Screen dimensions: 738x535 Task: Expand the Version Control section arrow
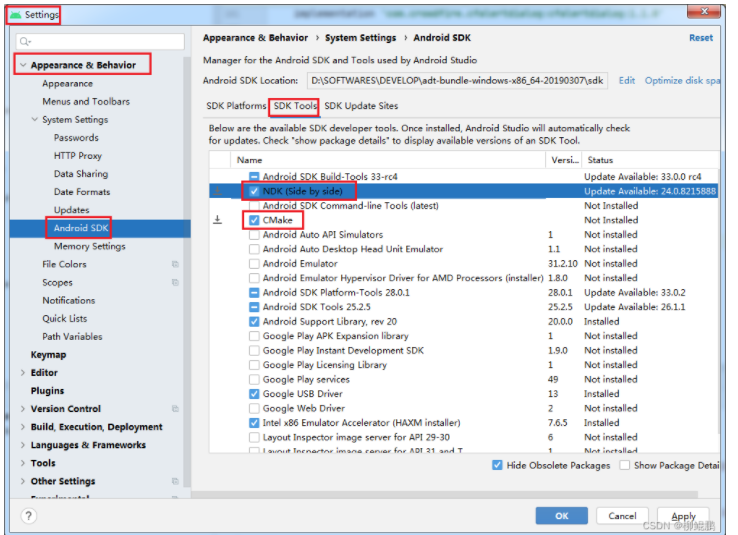coord(23,408)
